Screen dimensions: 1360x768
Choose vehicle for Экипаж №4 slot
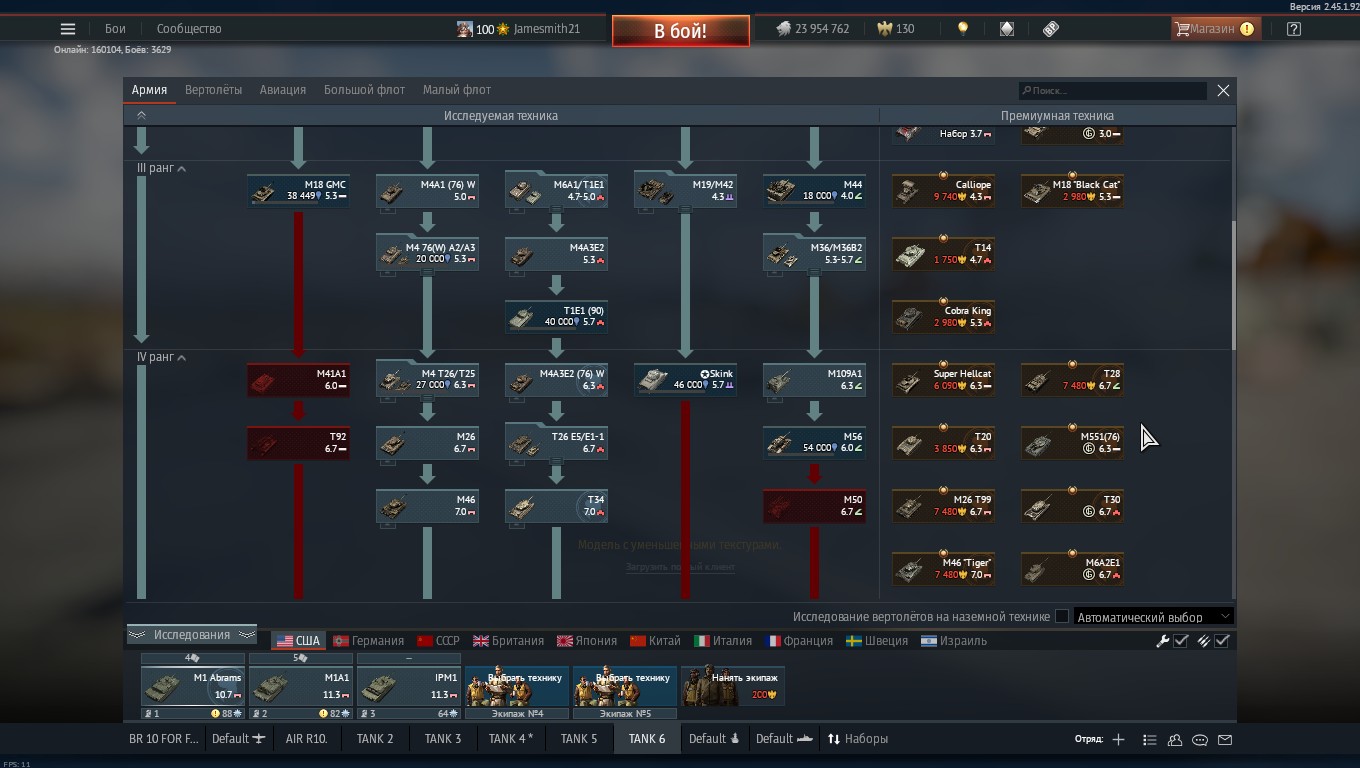pos(517,686)
